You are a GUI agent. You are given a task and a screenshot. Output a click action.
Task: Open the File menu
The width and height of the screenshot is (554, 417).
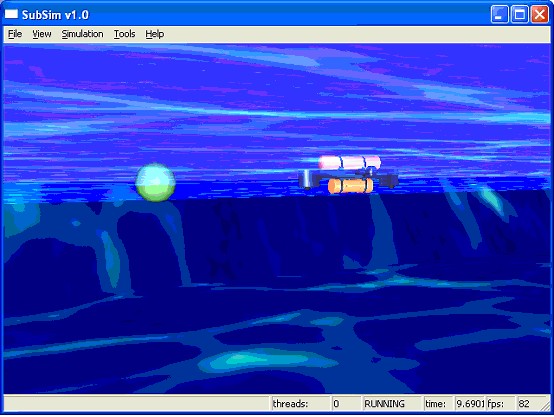coord(15,34)
